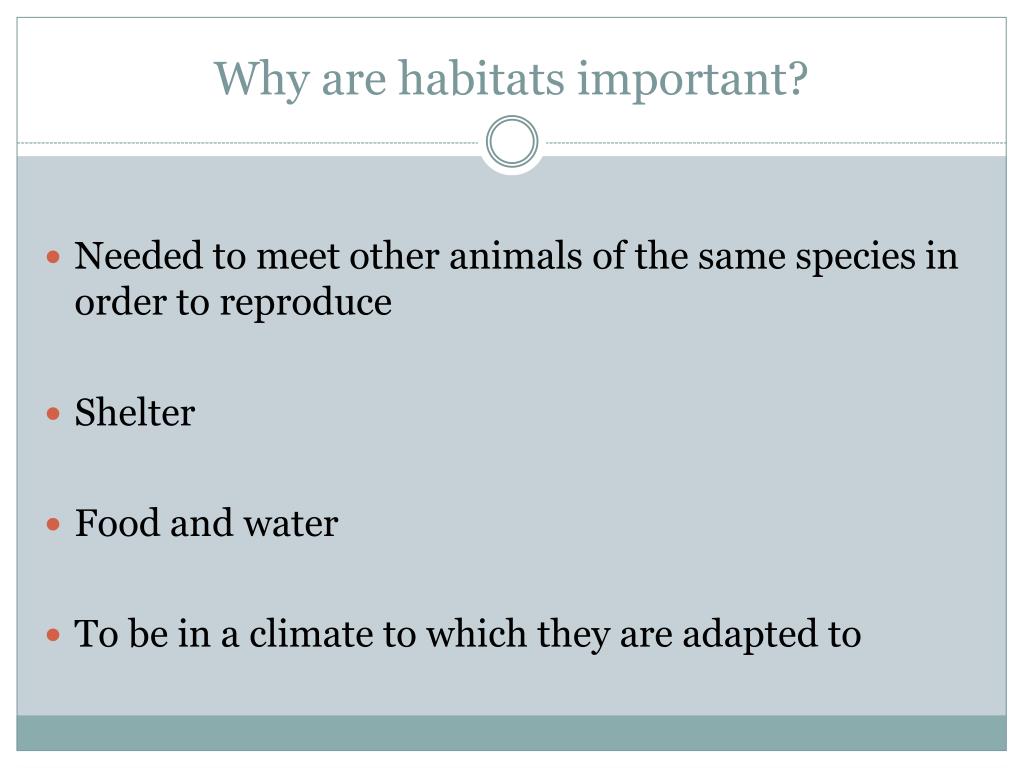
Task: Click the teal footer bar at the slide bottom
Action: pyautogui.click(x=511, y=733)
